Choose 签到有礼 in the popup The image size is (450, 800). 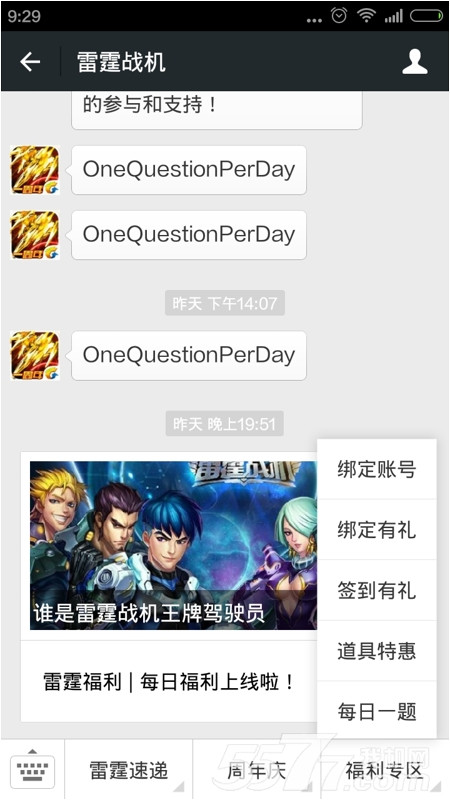coord(377,590)
